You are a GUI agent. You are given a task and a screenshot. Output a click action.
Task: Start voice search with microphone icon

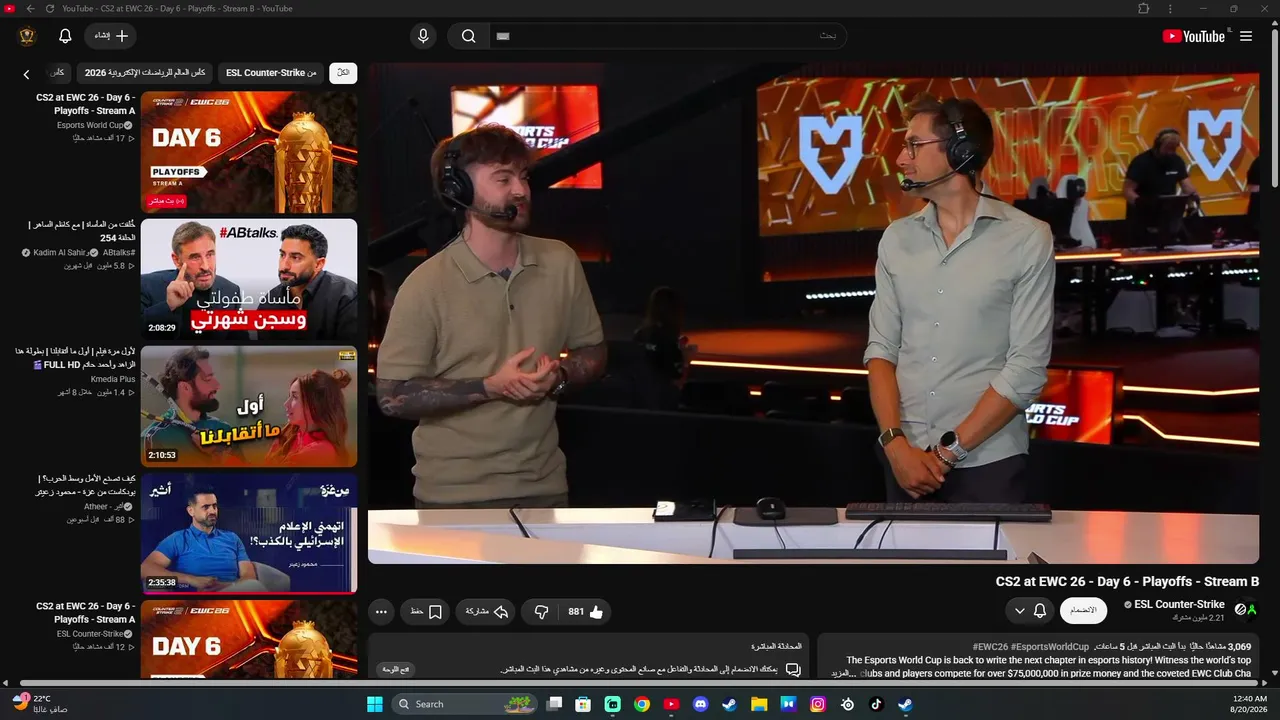click(x=423, y=36)
